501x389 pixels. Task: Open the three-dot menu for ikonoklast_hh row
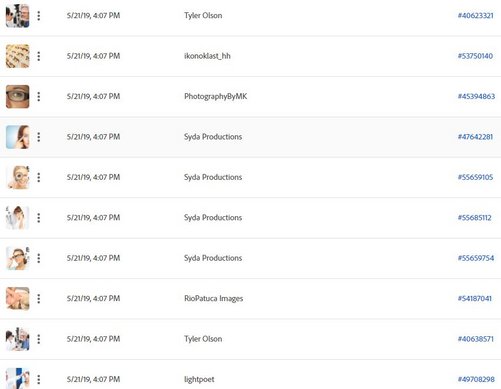click(x=39, y=56)
